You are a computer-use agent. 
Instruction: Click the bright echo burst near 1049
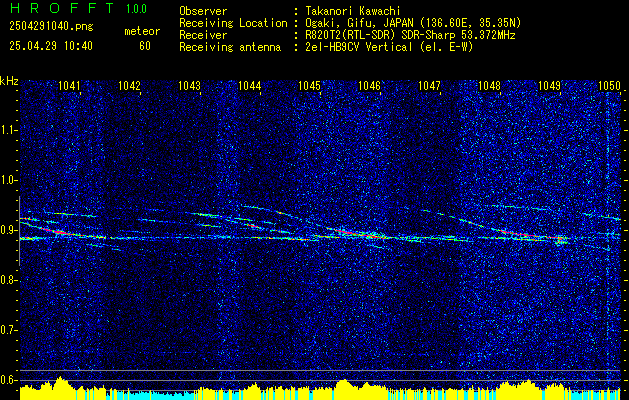560,240
